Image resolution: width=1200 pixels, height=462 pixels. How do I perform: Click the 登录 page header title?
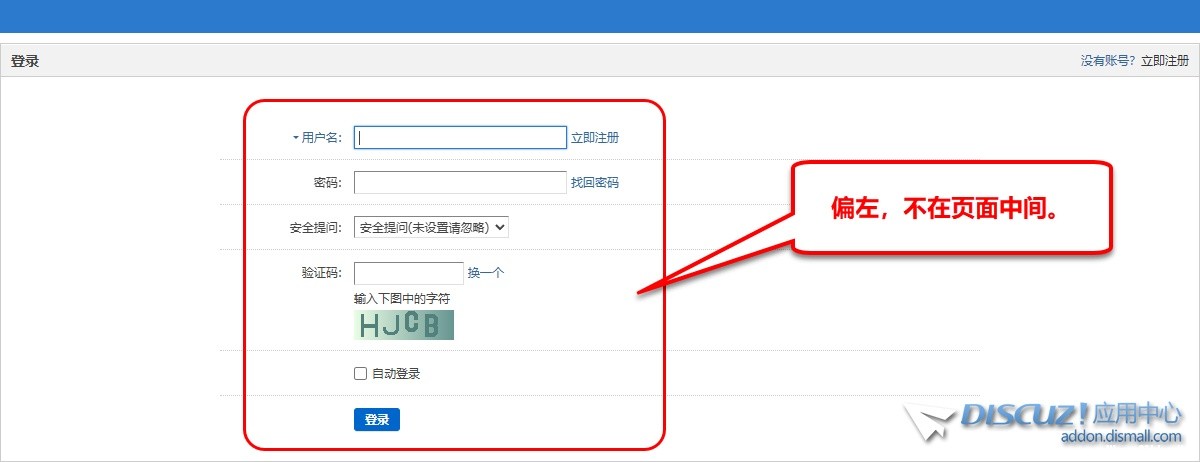pos(25,61)
